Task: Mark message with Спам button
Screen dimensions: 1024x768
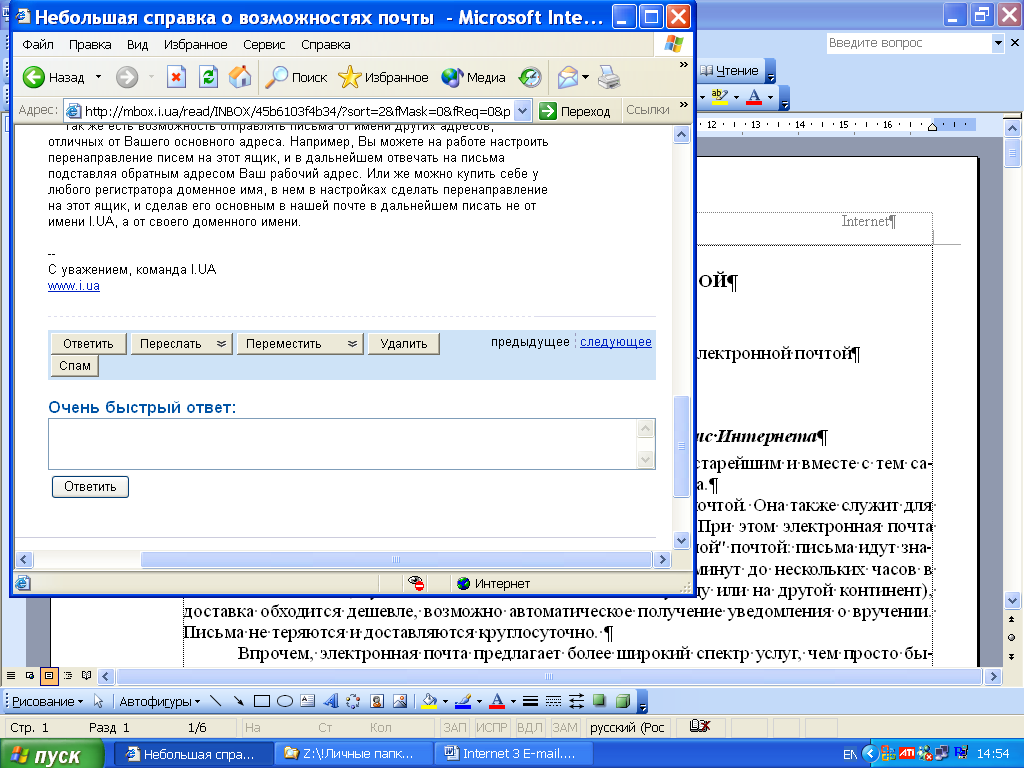Action: 74,366
